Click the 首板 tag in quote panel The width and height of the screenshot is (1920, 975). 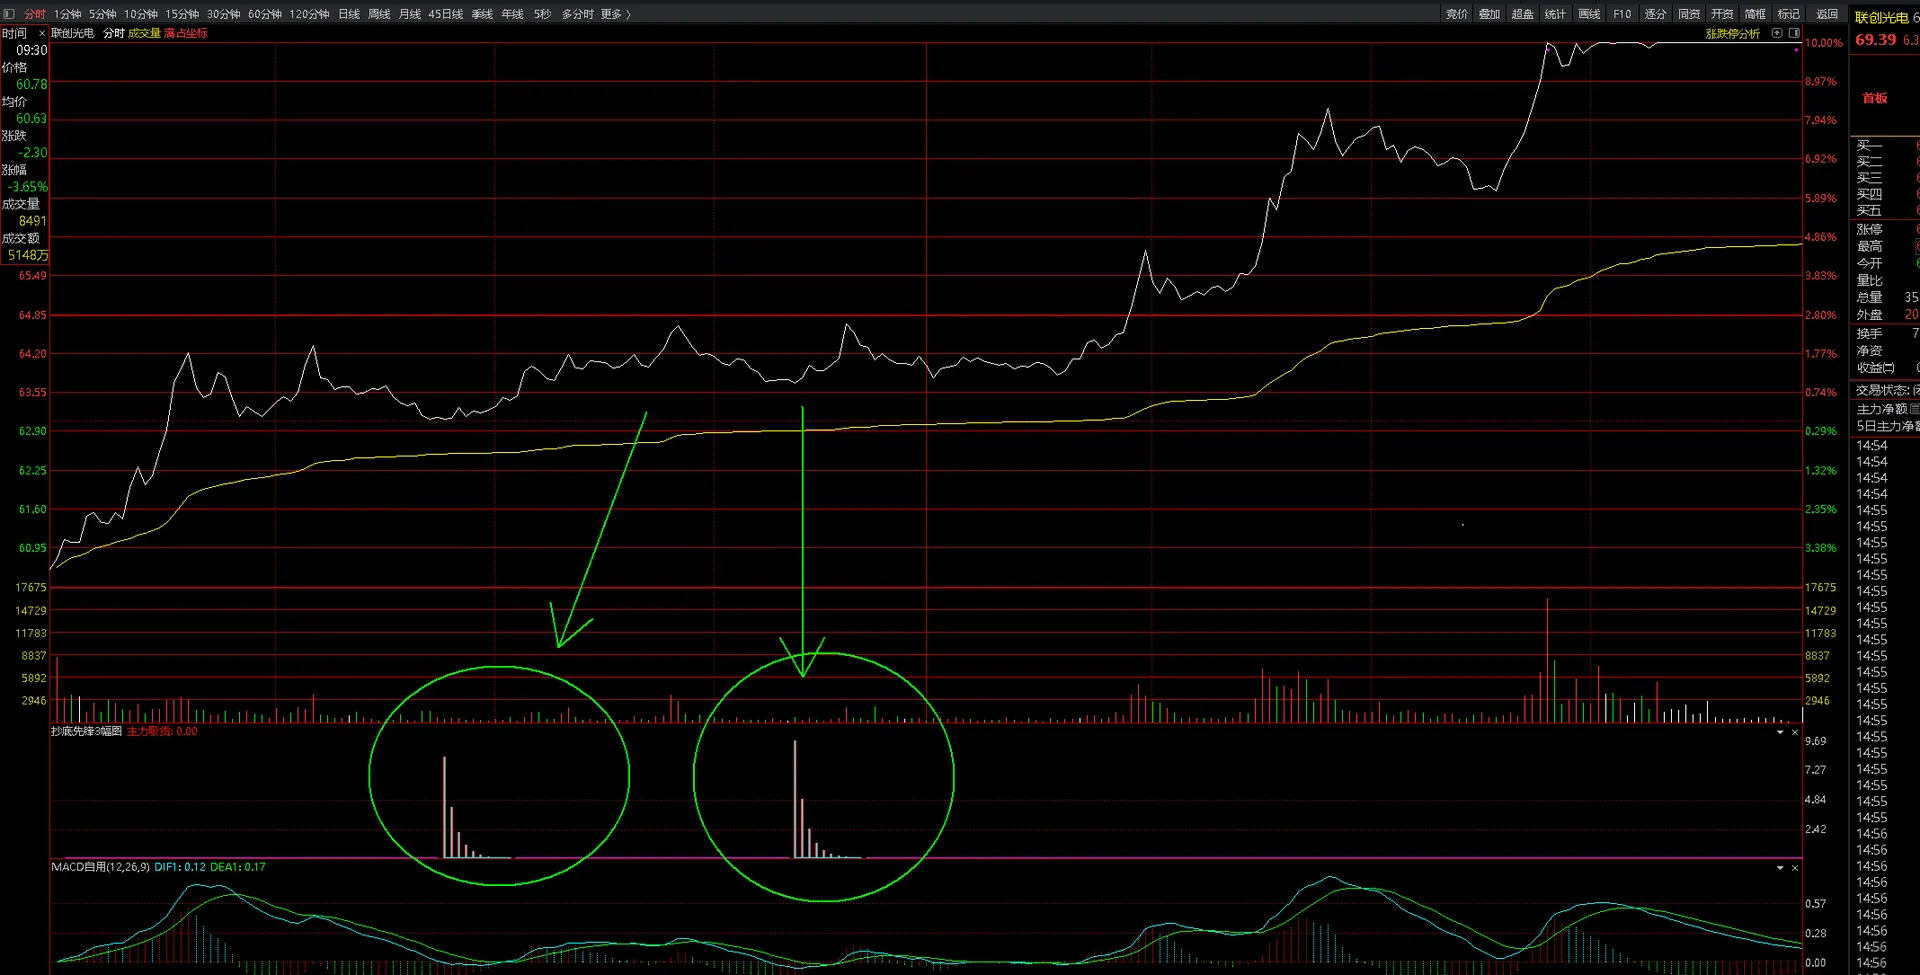(x=1875, y=98)
